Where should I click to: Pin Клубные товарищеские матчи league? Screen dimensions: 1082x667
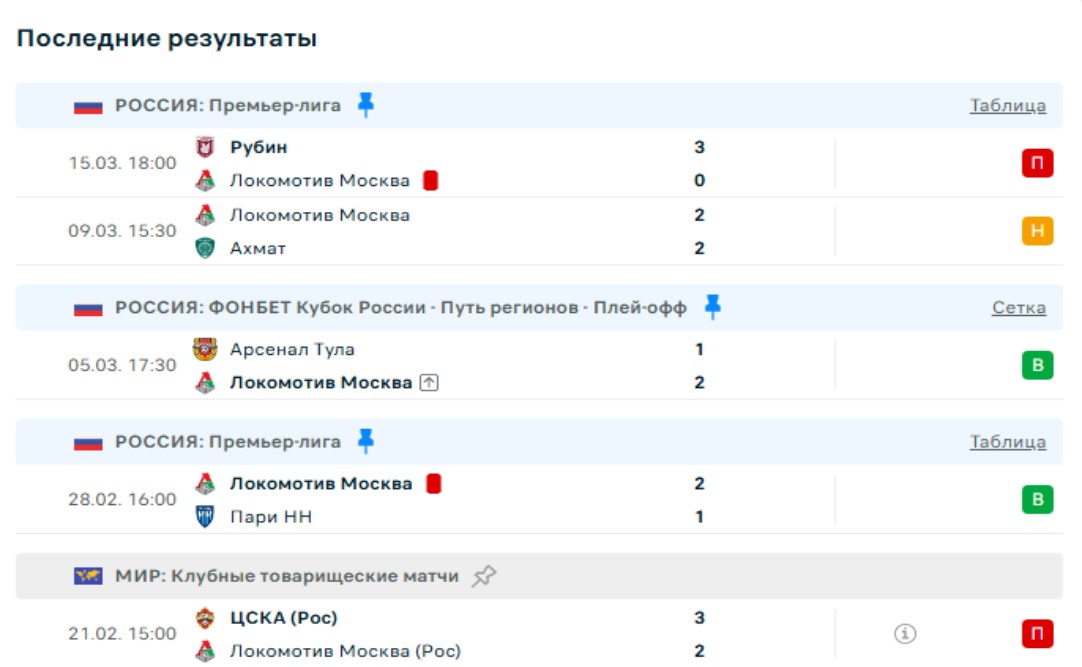pos(484,576)
